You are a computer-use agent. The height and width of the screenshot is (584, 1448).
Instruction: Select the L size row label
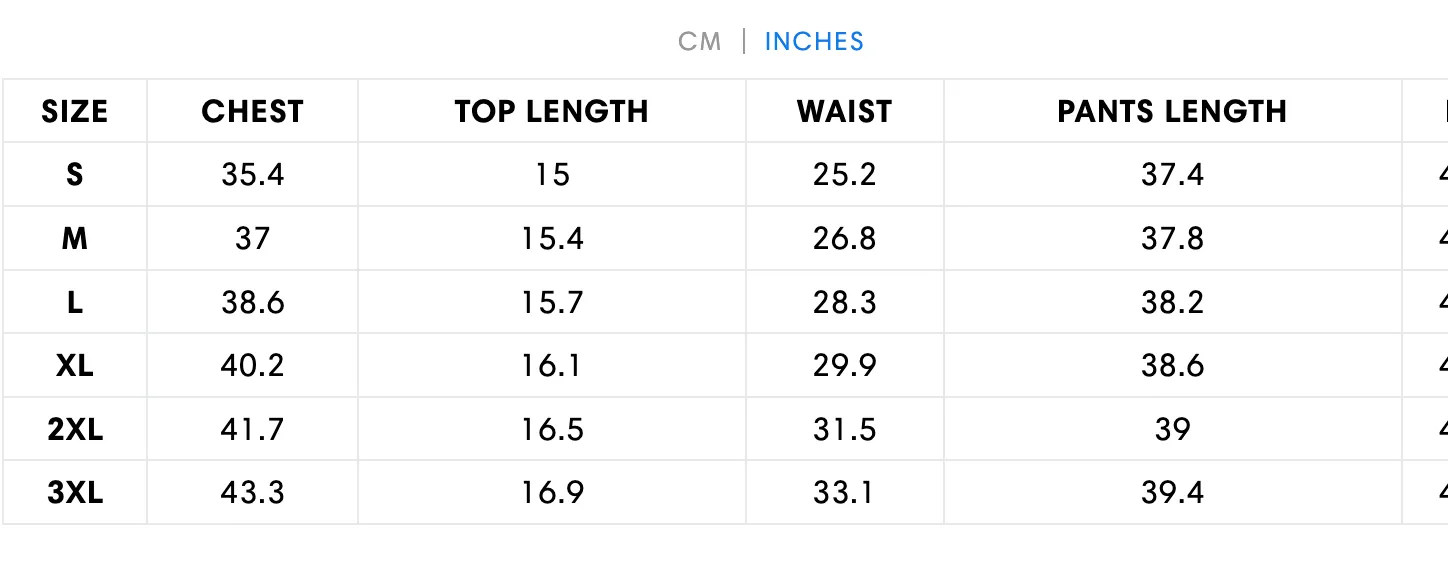[75, 303]
